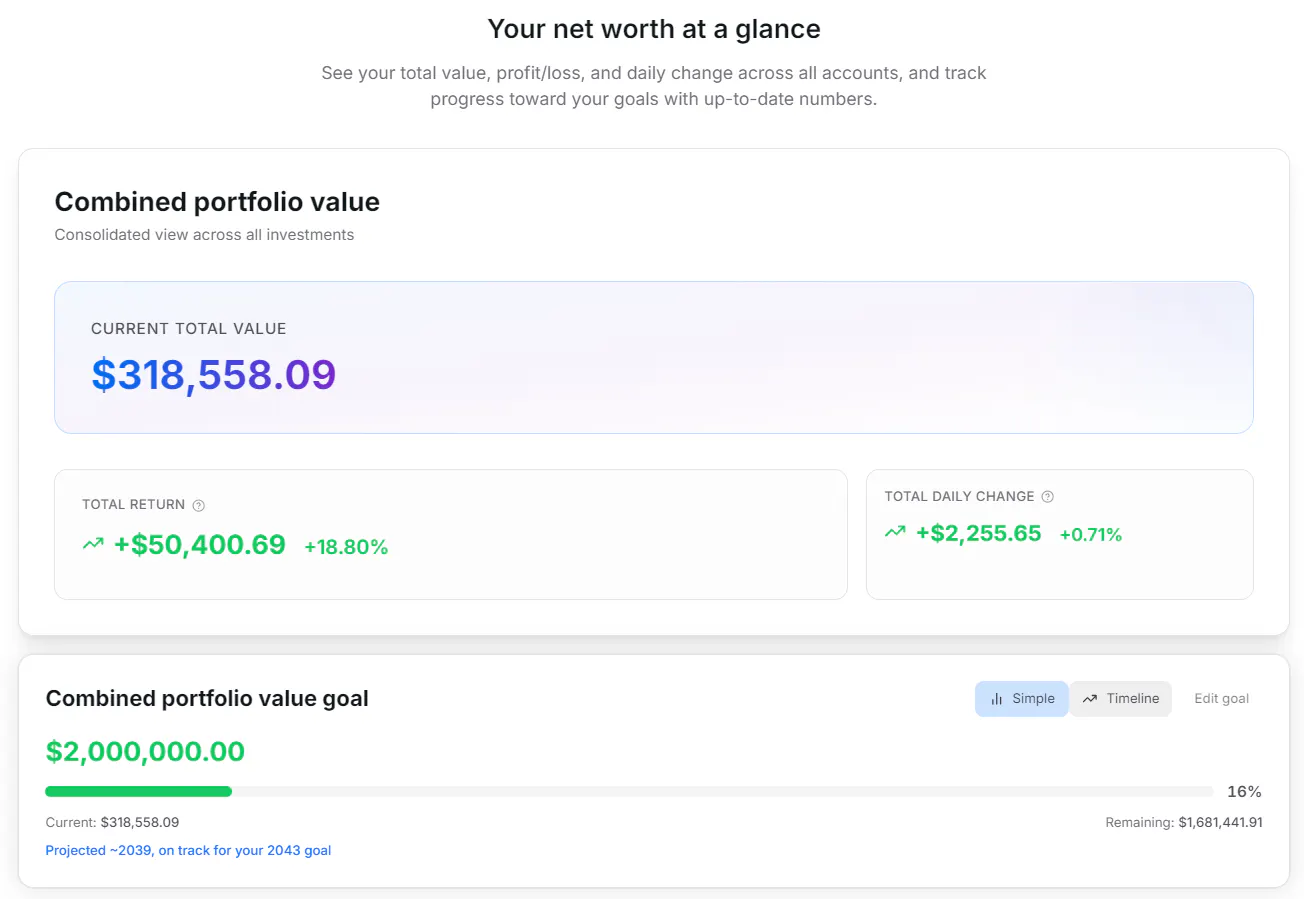Click the 16% progress label
Image resolution: width=1304 pixels, height=899 pixels.
point(1244,792)
